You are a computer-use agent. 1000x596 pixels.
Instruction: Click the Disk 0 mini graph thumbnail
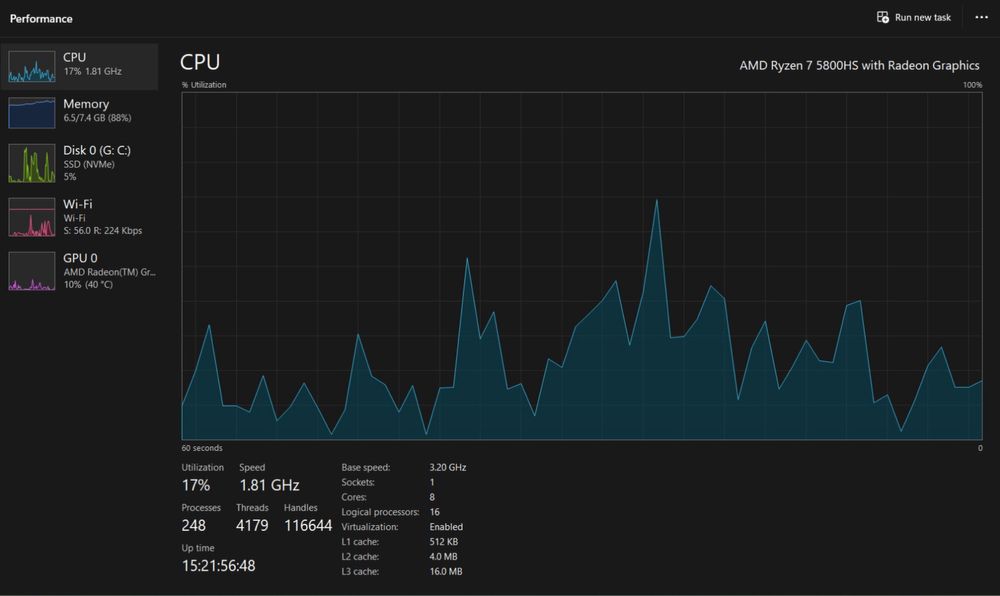[31, 163]
